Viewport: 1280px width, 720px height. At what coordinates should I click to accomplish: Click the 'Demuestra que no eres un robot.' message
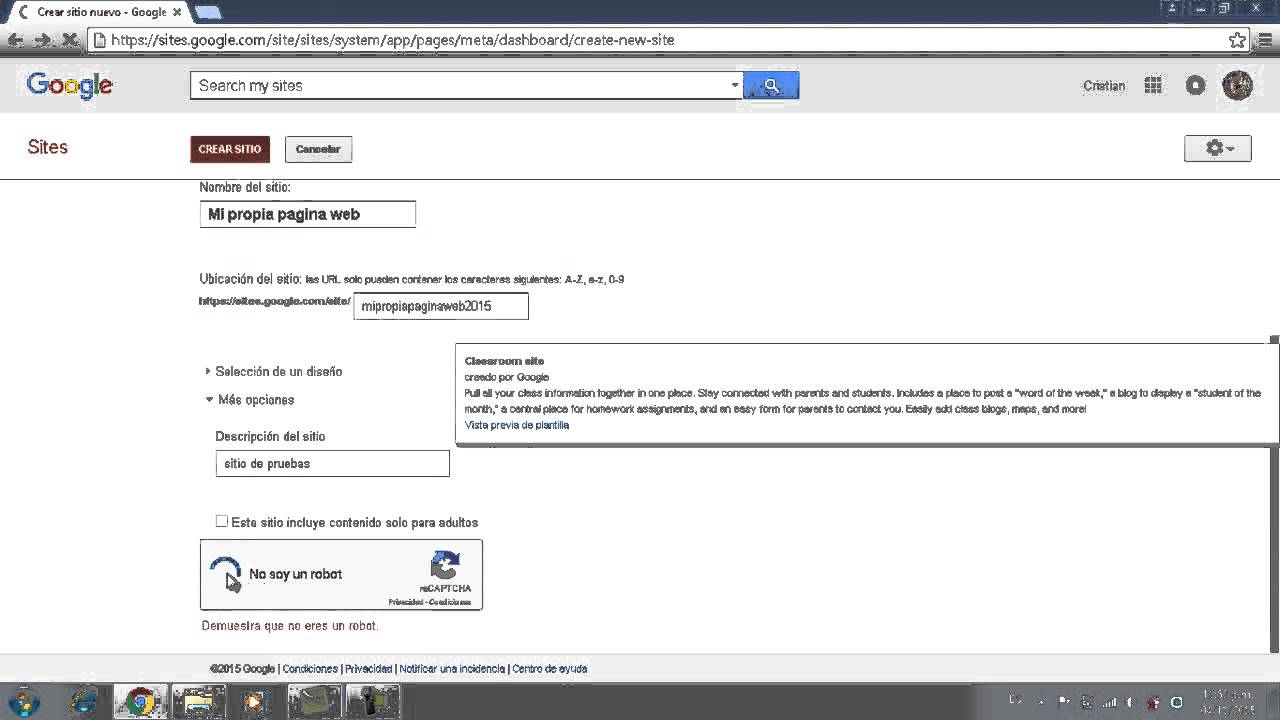pos(290,626)
